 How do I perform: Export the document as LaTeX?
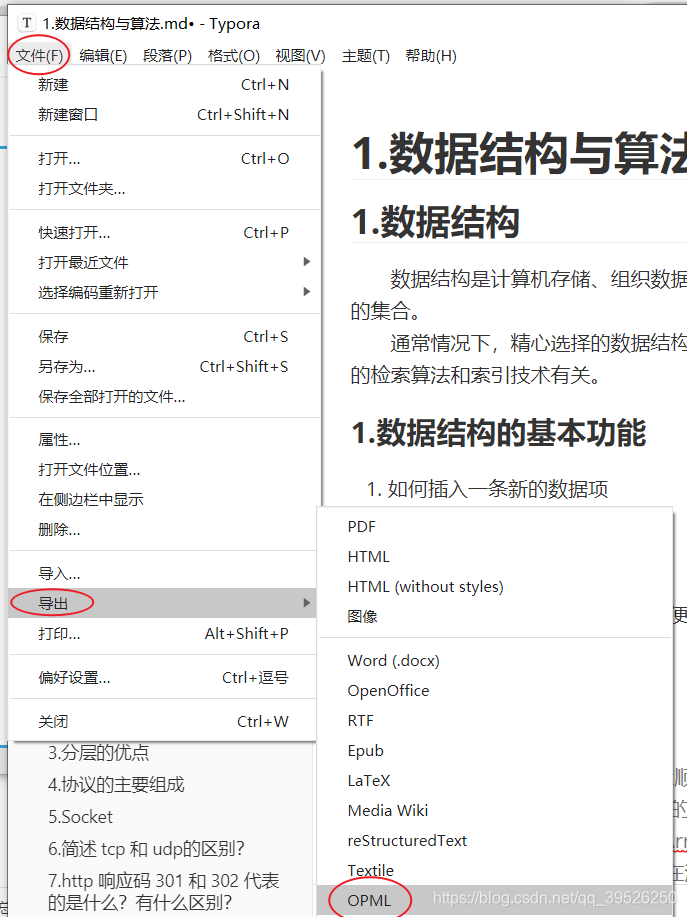click(x=495, y=781)
